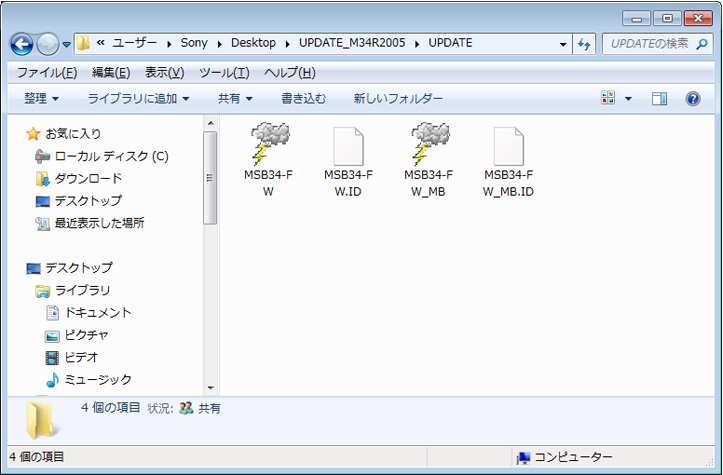Open the view options dropdown arrow
Screen dimensions: 723x475
[x=629, y=99]
